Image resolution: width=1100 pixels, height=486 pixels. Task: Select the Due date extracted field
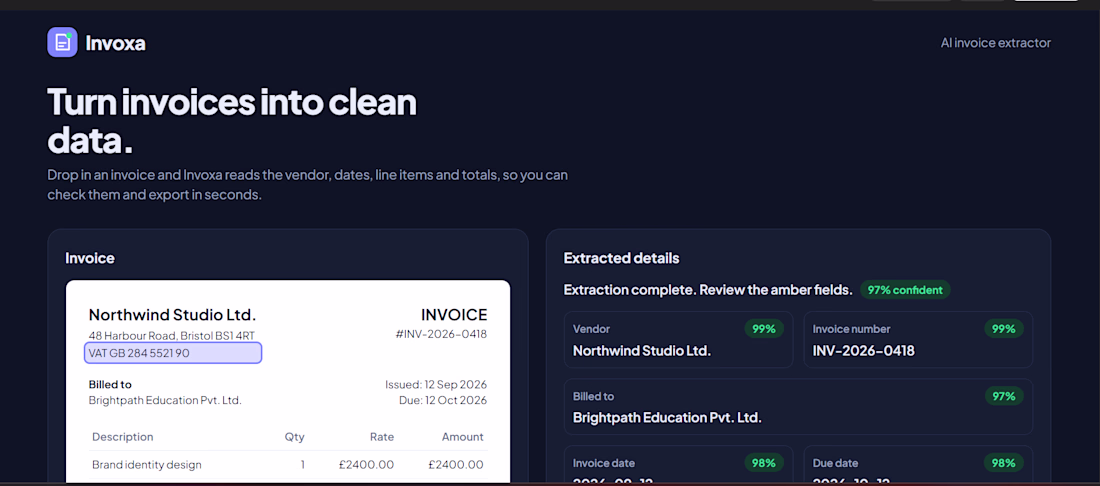[918, 466]
